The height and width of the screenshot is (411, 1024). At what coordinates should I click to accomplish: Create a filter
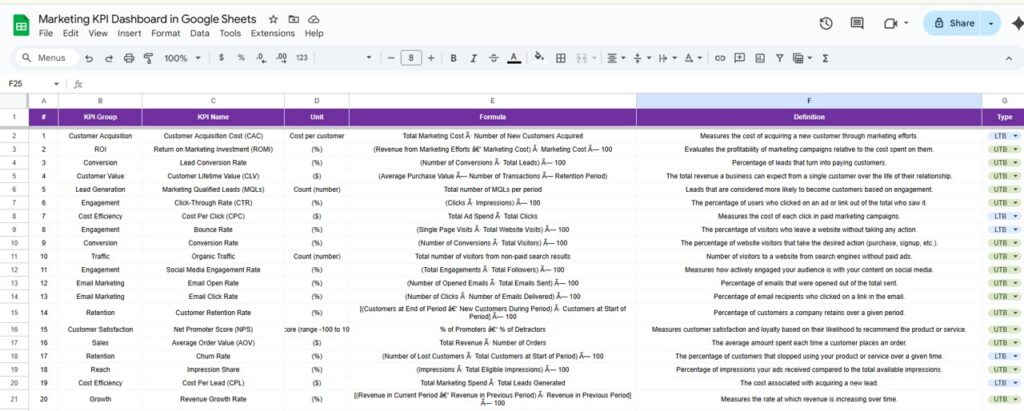click(x=779, y=58)
